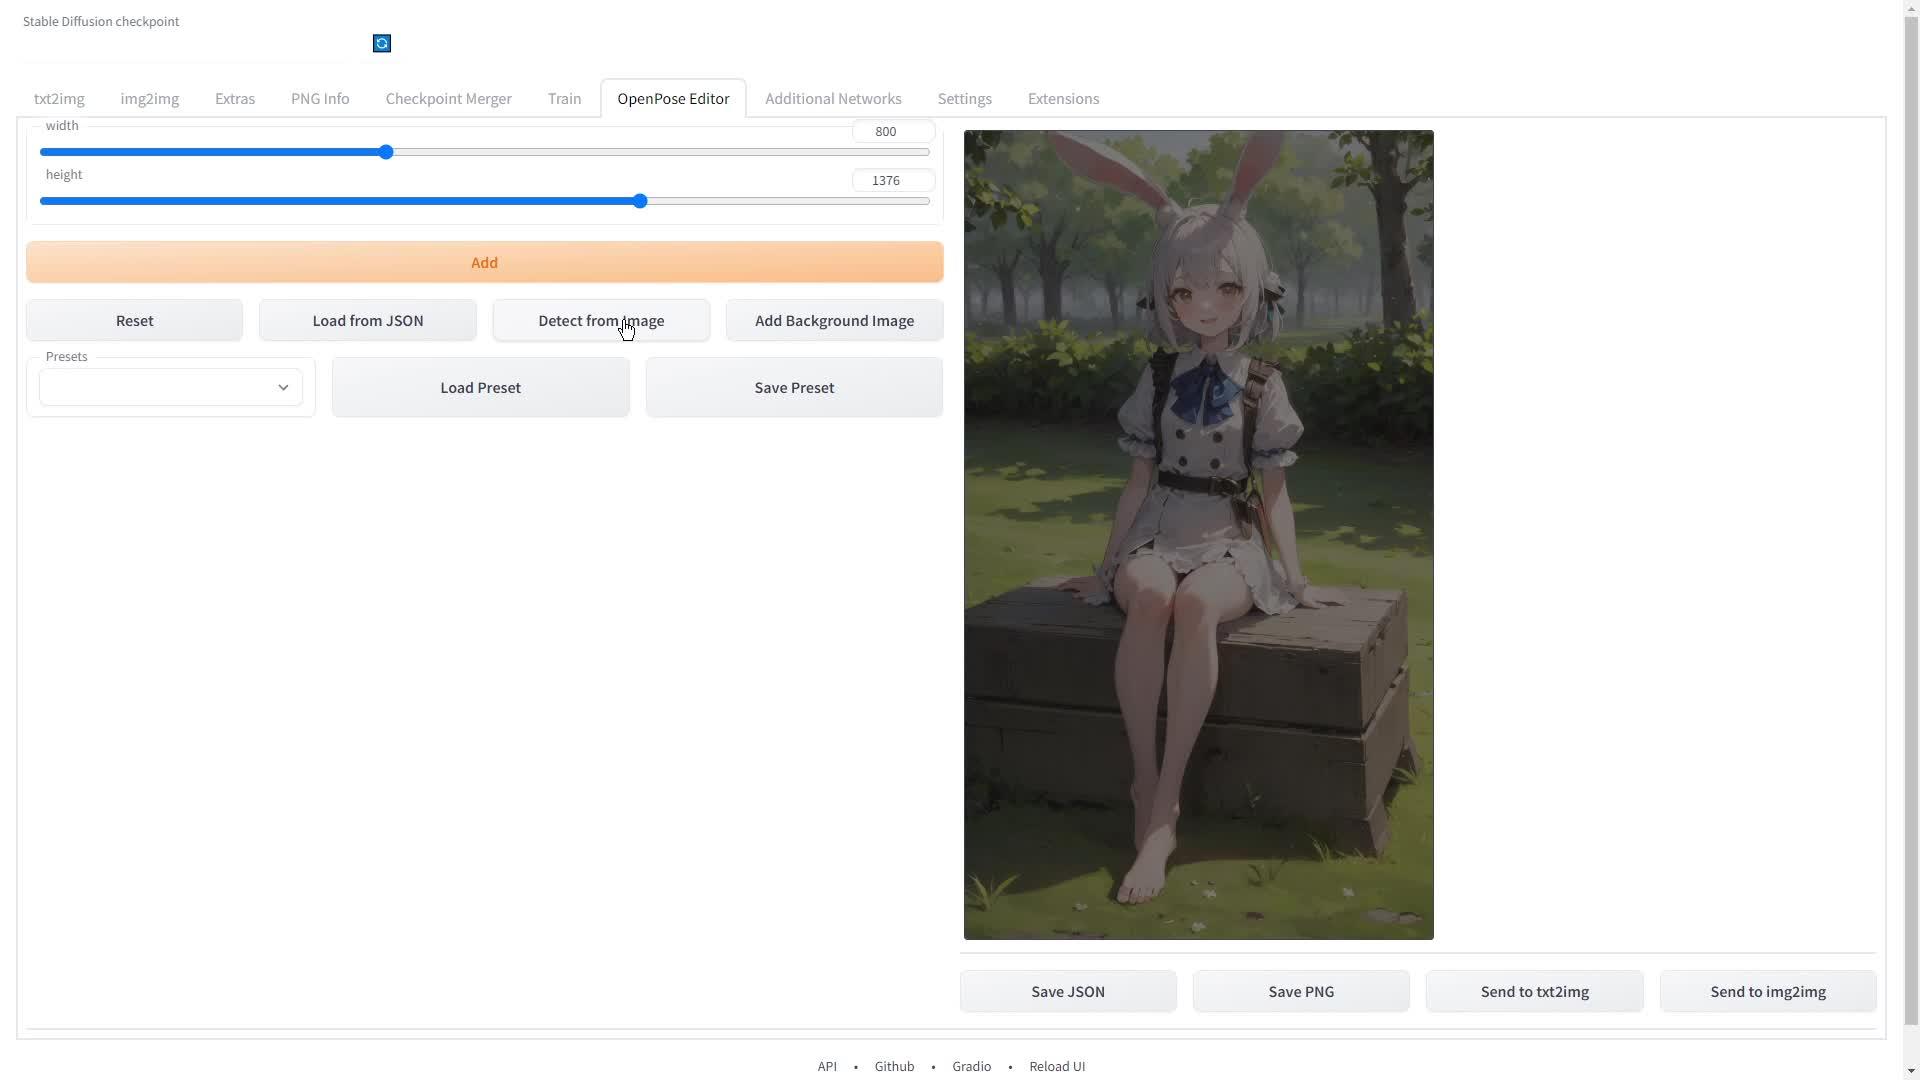This screenshot has width=1920, height=1080.
Task: Open the Settings tab
Action: click(963, 98)
